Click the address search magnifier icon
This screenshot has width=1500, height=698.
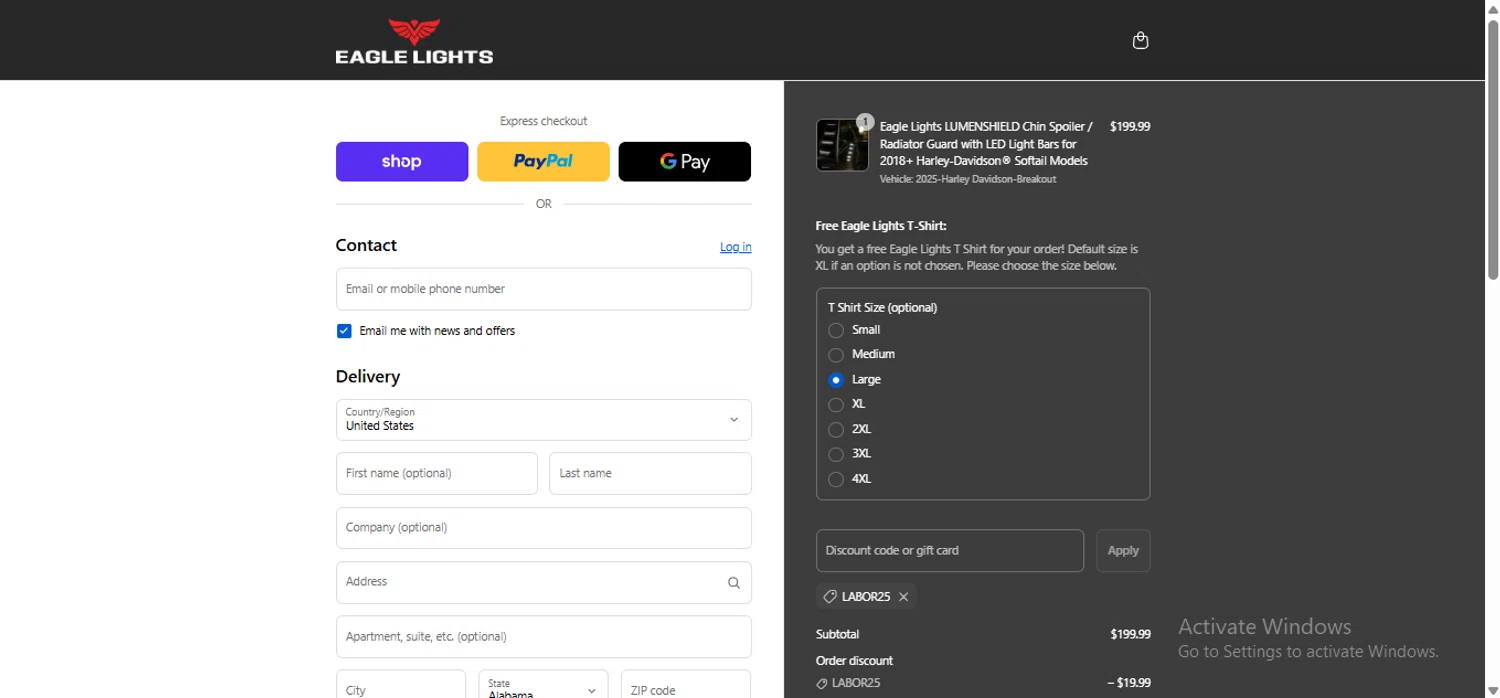click(x=734, y=583)
